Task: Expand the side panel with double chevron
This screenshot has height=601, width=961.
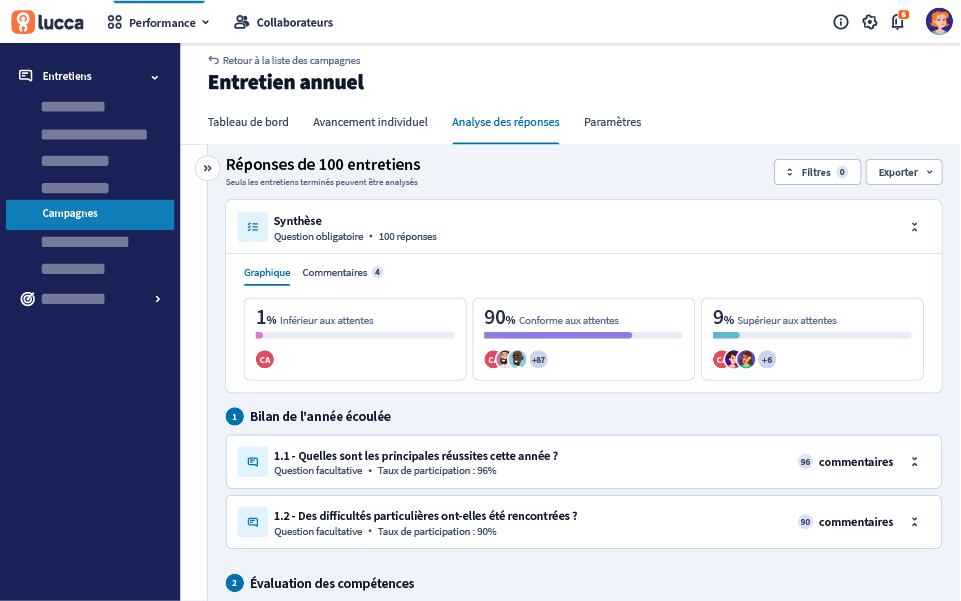Action: (x=208, y=168)
